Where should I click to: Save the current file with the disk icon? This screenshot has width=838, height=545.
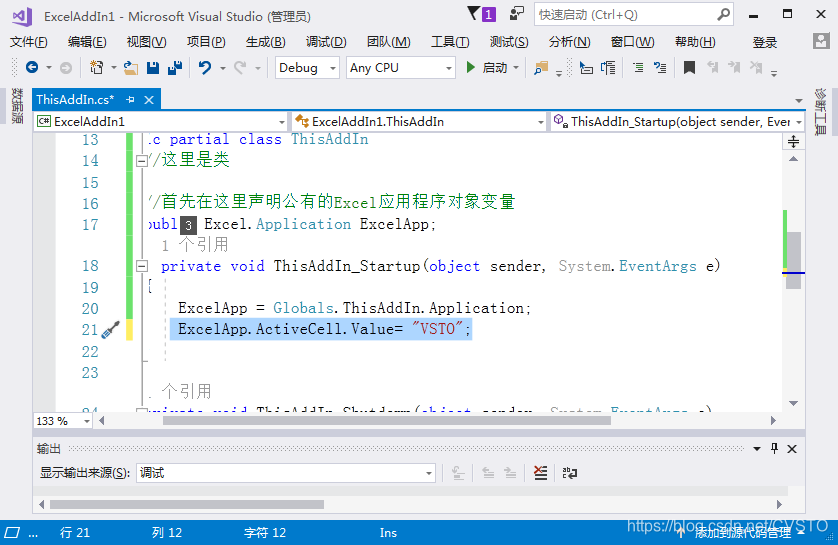pos(153,67)
